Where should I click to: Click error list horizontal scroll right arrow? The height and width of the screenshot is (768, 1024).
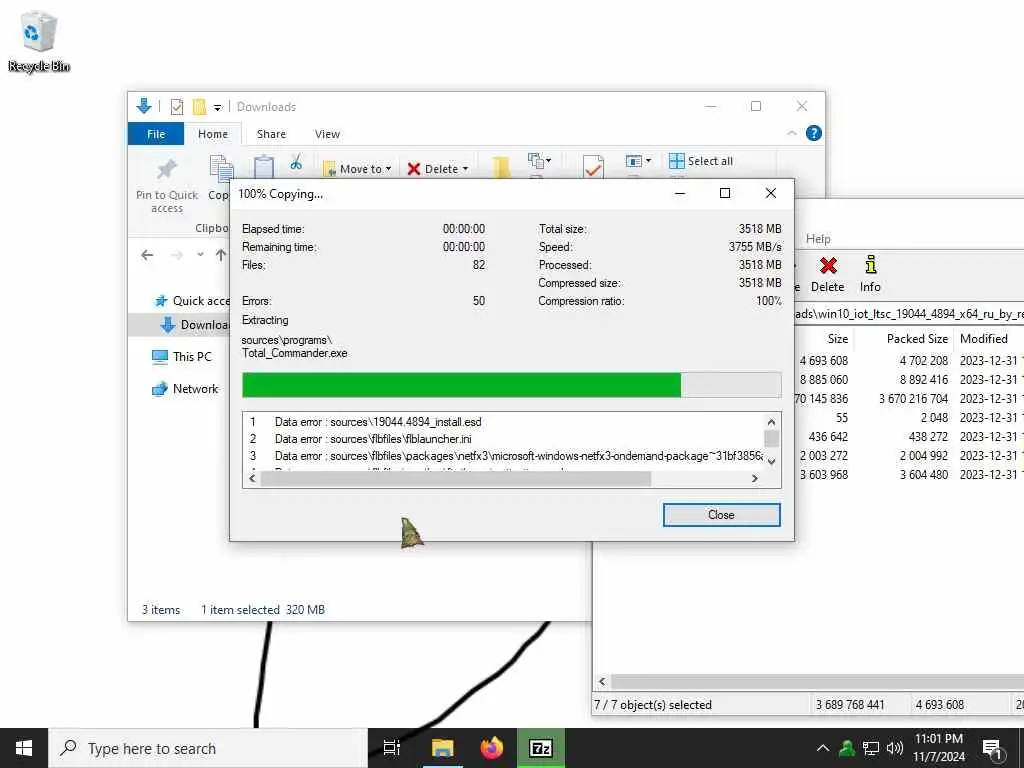755,479
